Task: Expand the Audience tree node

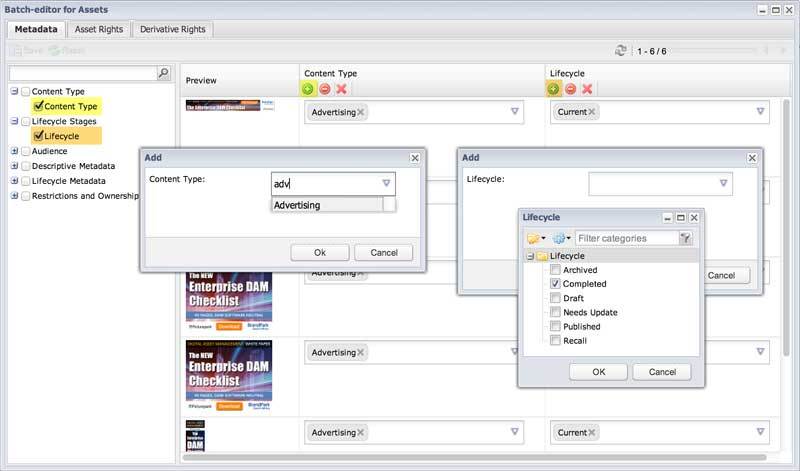Action: 14,151
